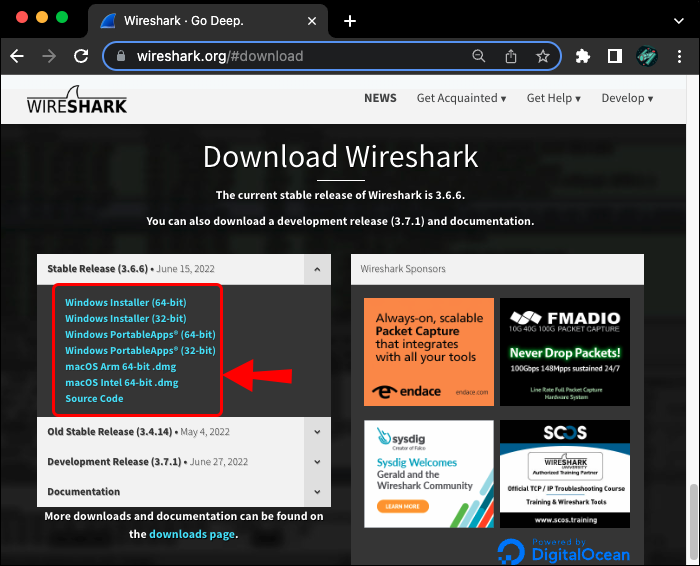Open the tab search chevron
Image resolution: width=700 pixels, height=566 pixels.
[x=679, y=21]
